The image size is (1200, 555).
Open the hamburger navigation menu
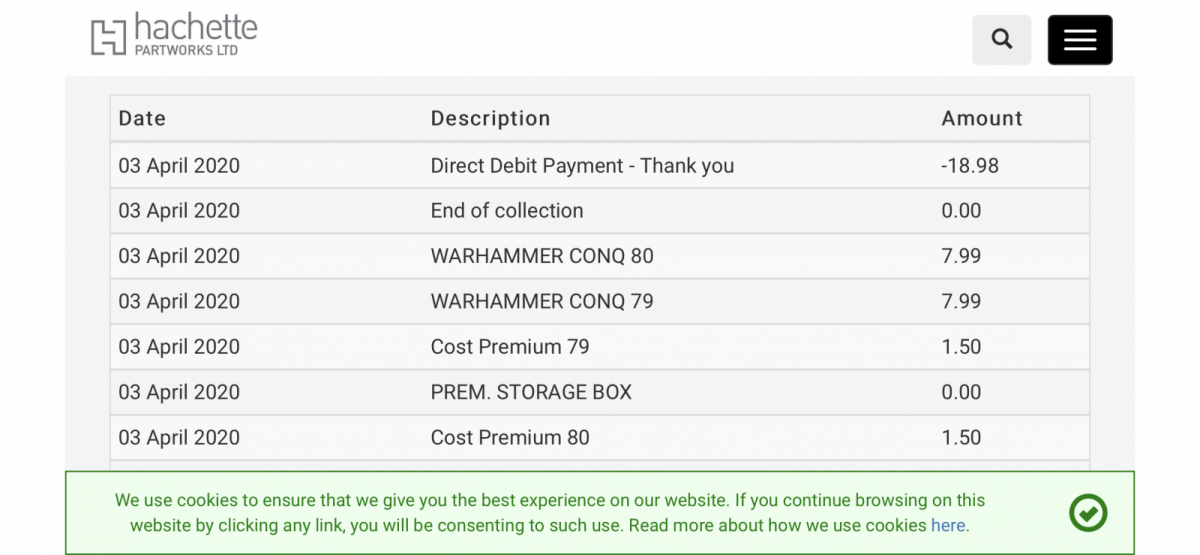point(1080,40)
